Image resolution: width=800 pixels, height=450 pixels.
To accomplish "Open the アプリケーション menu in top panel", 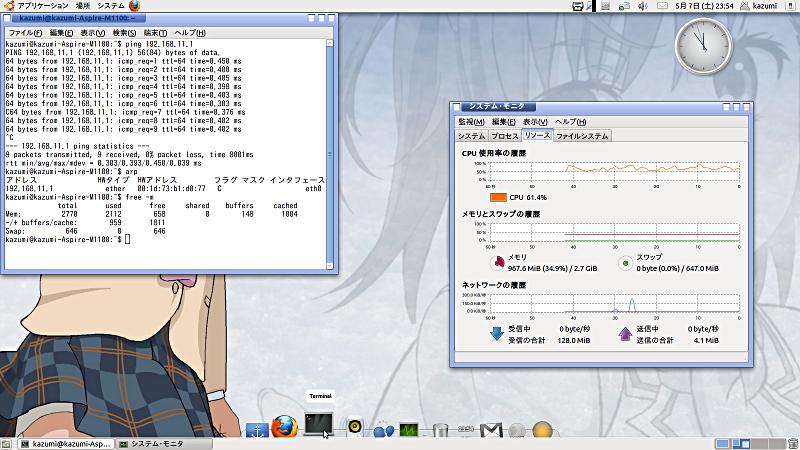I will click(43, 6).
